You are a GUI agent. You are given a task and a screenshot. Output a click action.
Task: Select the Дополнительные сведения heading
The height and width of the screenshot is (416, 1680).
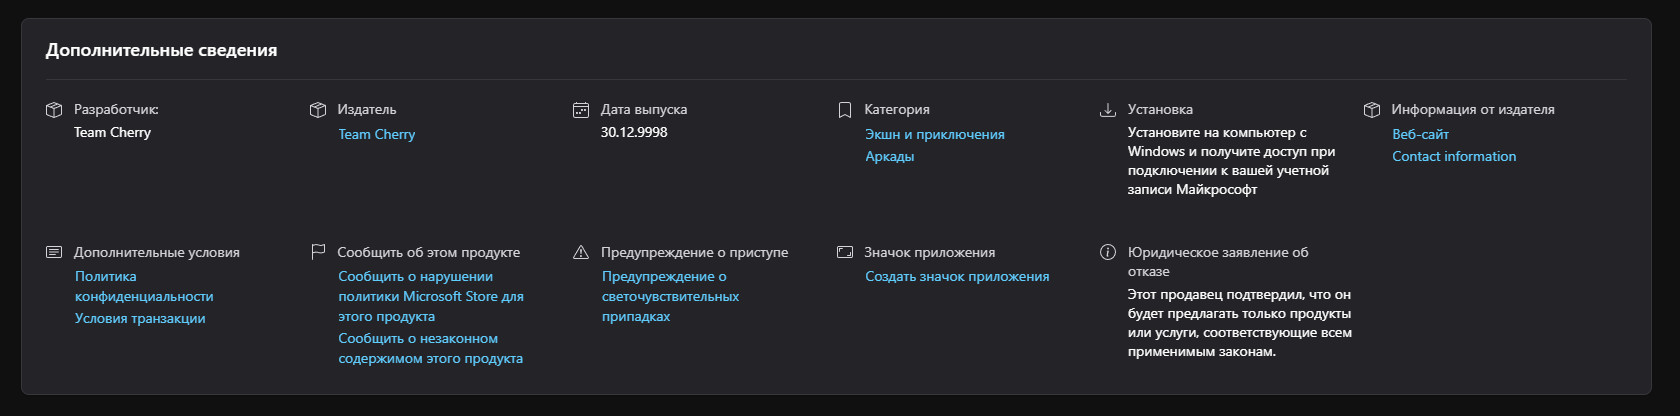point(161,50)
